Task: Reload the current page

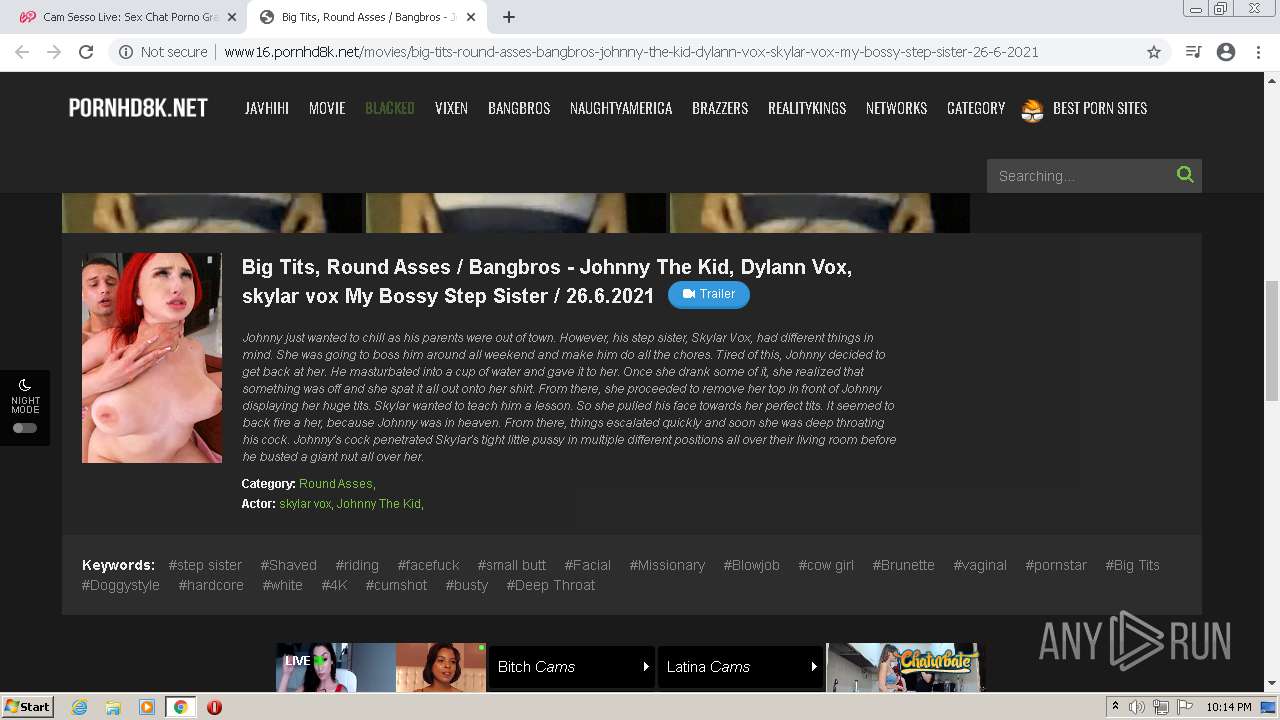Action: [86, 52]
